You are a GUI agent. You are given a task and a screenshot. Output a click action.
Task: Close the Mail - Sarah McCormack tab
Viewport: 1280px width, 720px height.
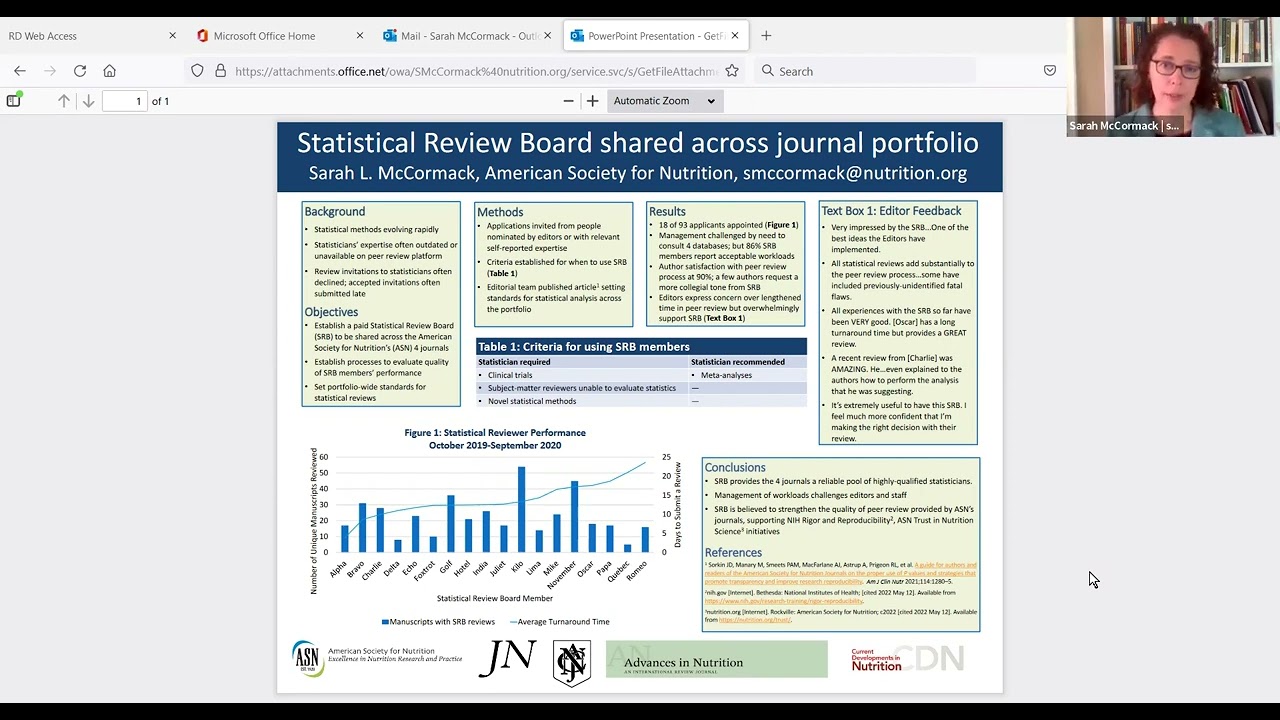pos(547,36)
